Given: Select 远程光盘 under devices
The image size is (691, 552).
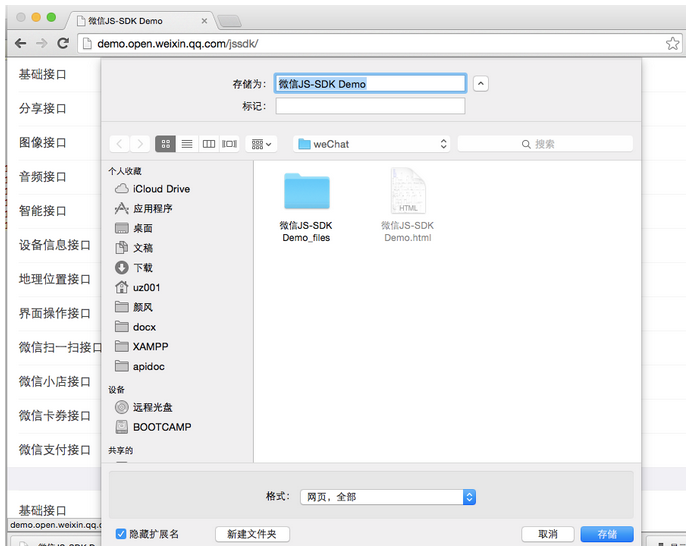Looking at the screenshot, I should (x=144, y=407).
